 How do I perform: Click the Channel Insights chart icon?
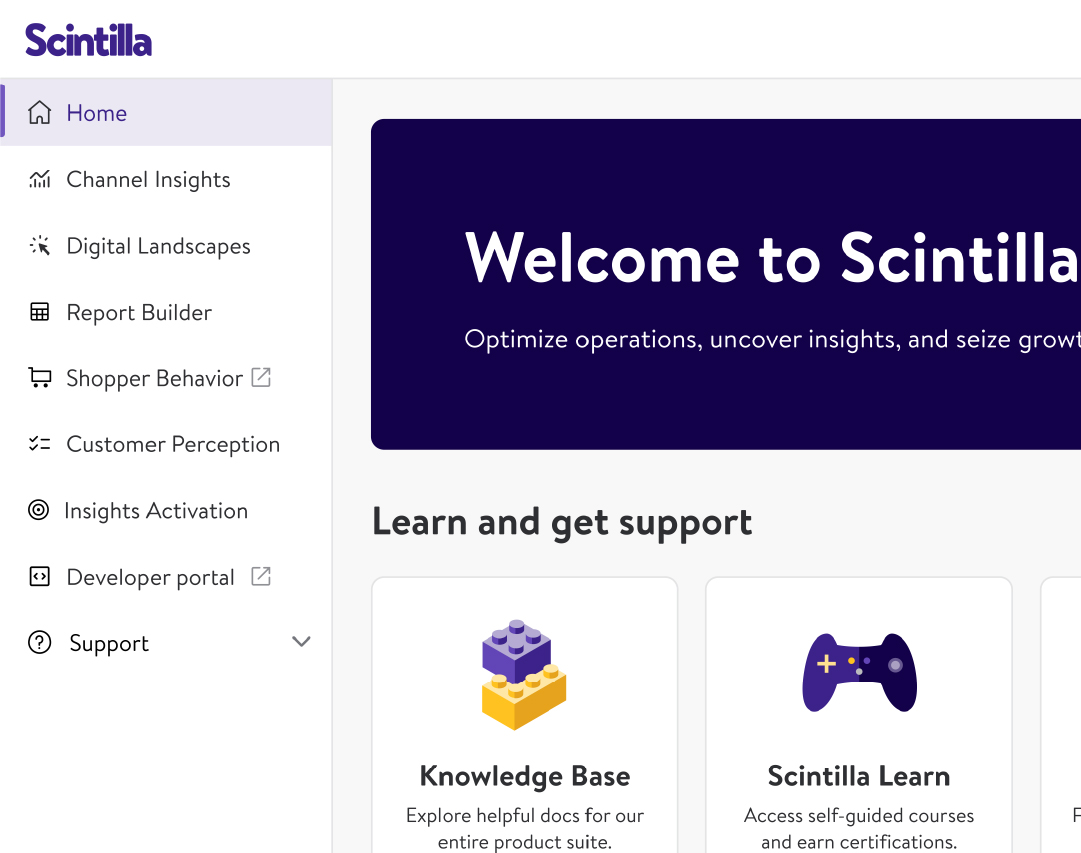[x=39, y=180]
